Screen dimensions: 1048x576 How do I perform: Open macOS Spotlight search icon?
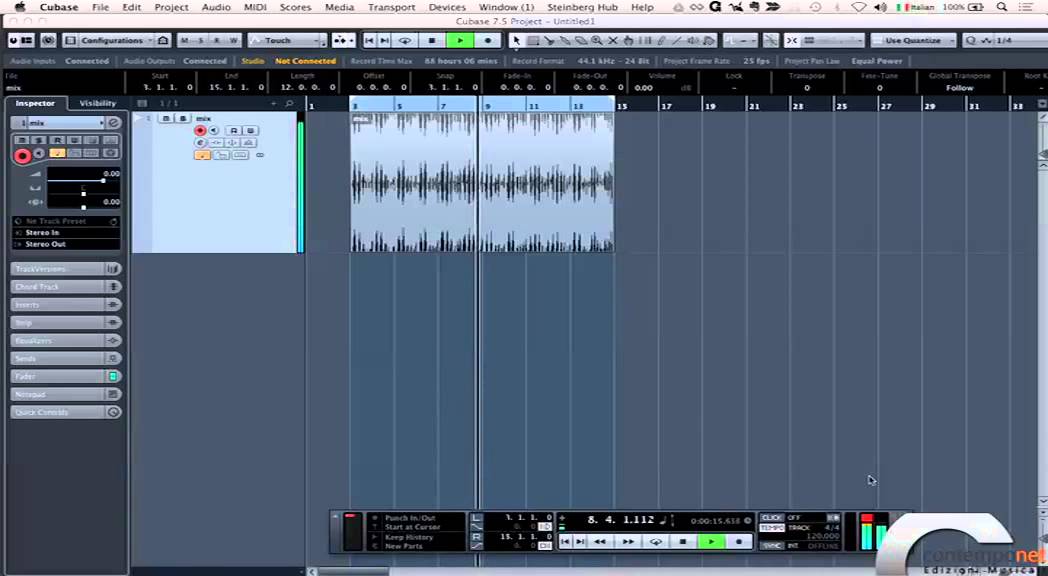pos(1001,7)
